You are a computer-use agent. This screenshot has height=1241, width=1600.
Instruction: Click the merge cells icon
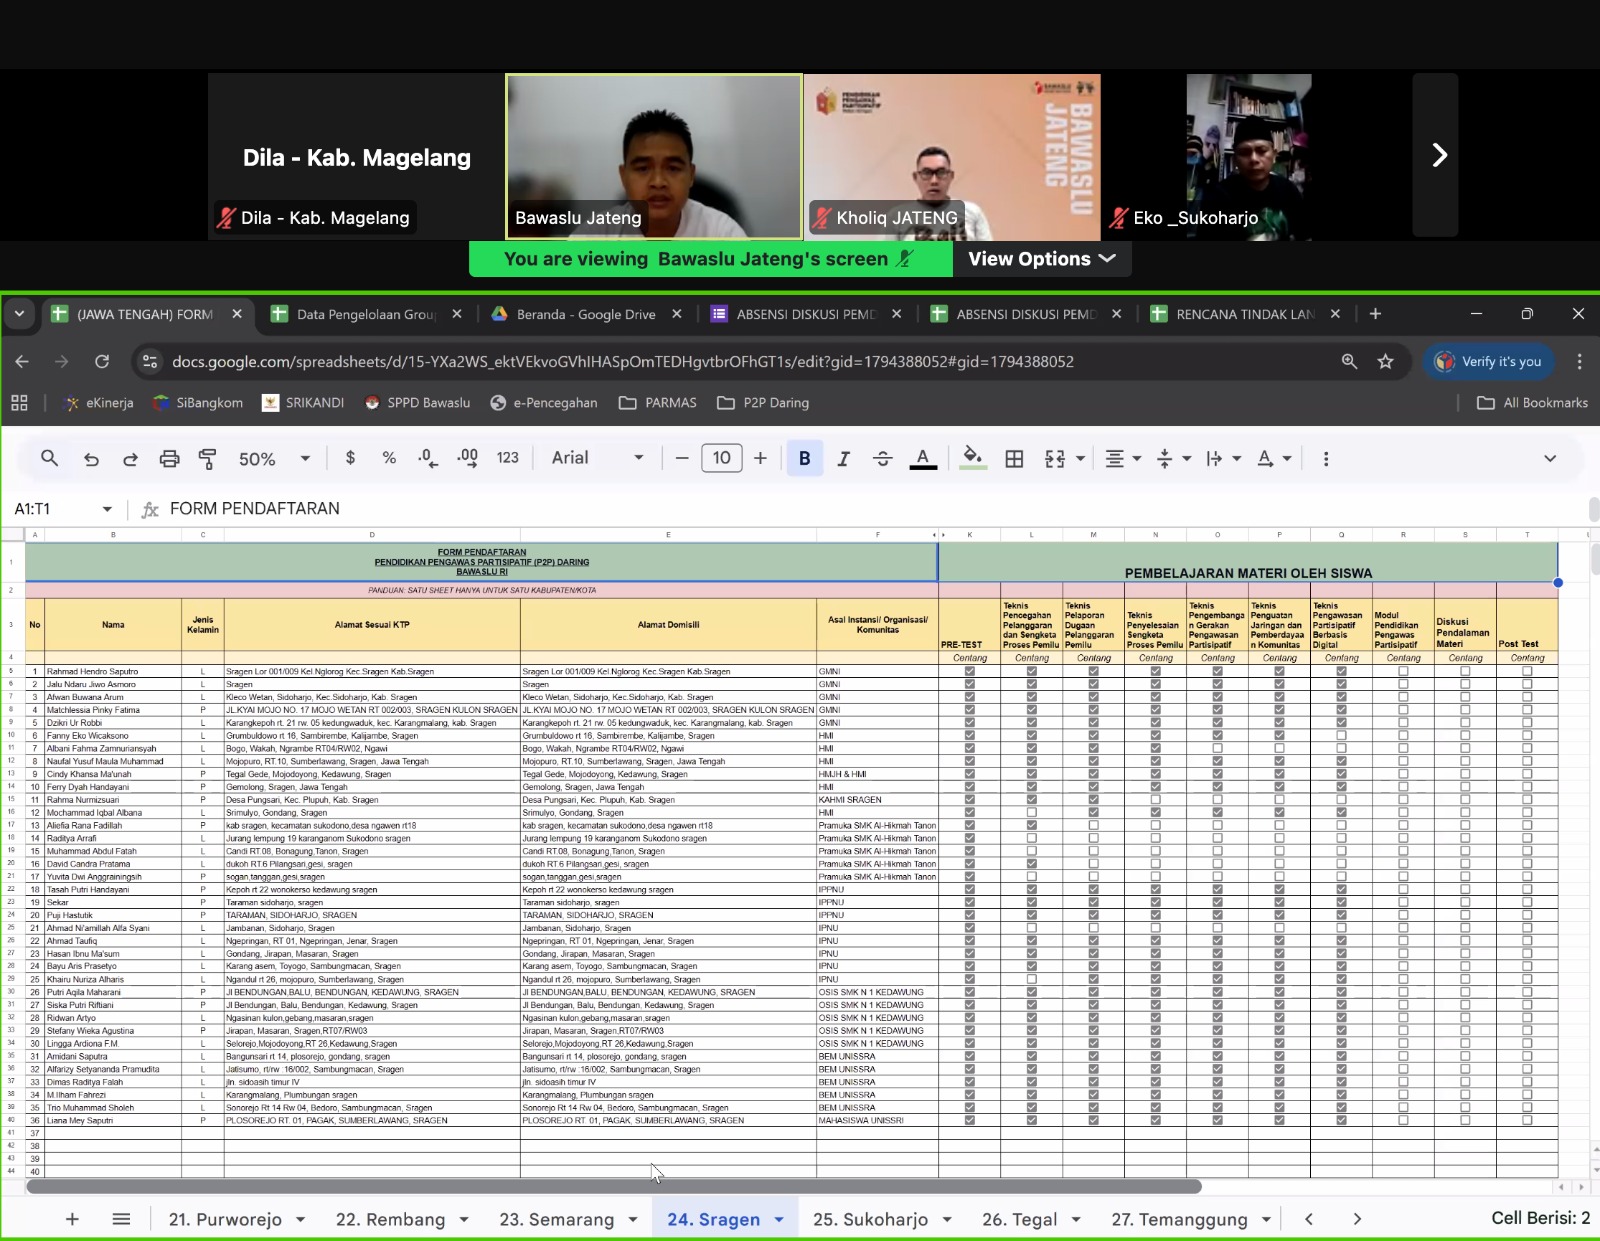pos(1055,459)
